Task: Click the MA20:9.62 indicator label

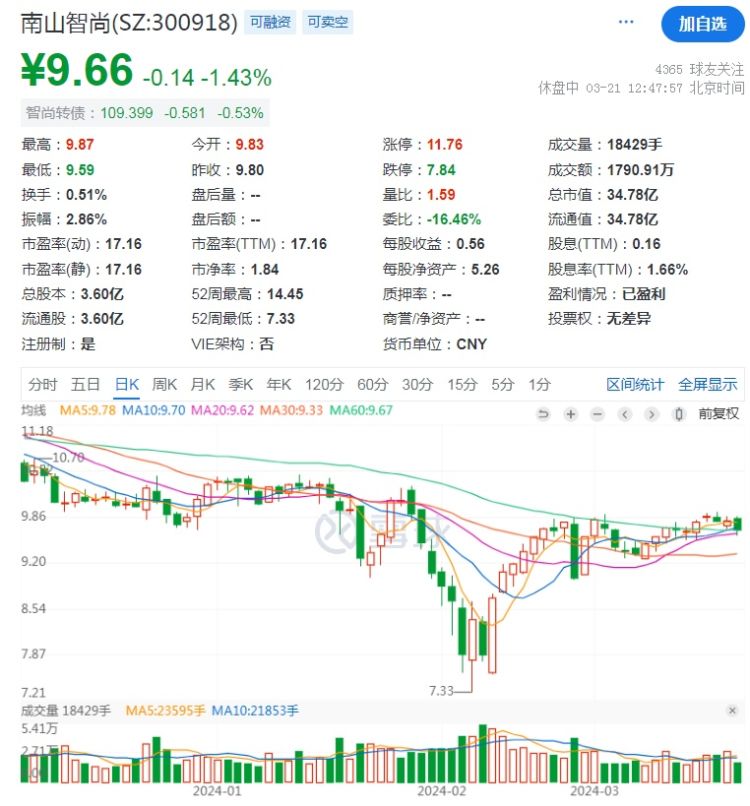Action: click(x=222, y=410)
